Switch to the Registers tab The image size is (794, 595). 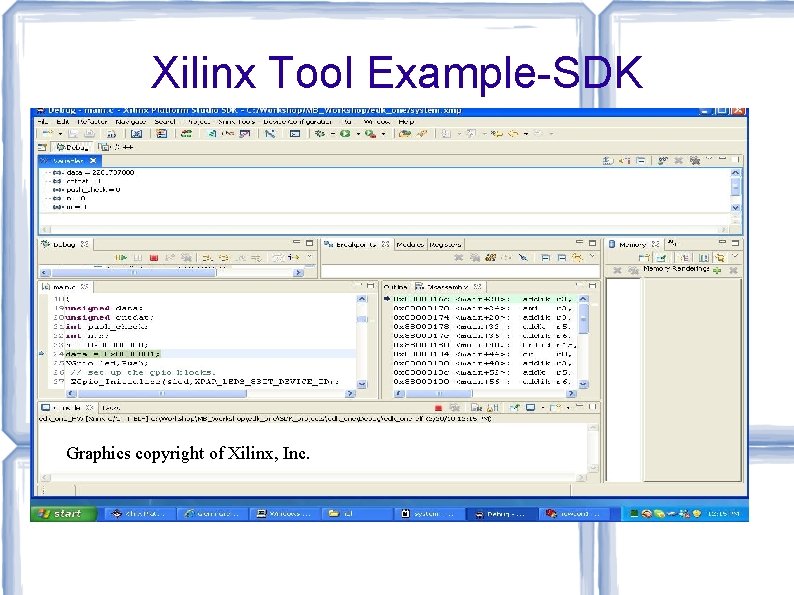point(445,245)
